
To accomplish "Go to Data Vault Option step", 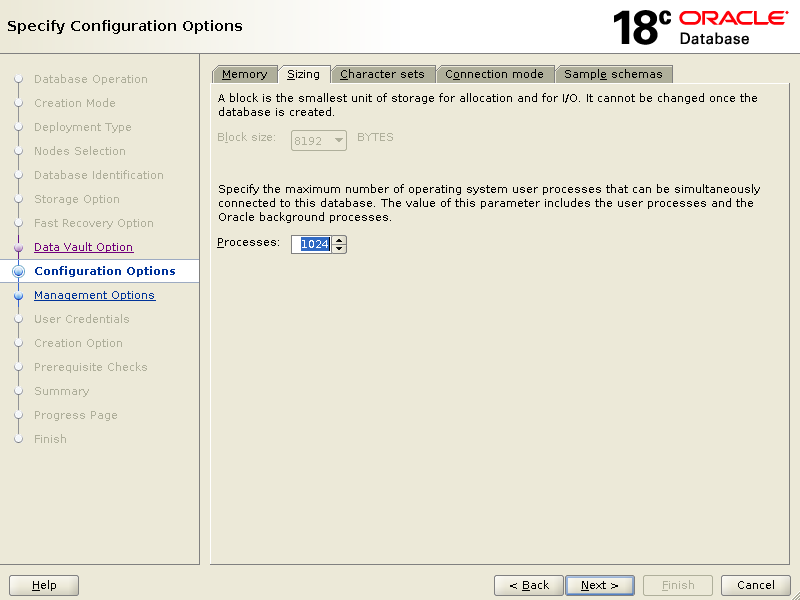I will tap(84, 247).
